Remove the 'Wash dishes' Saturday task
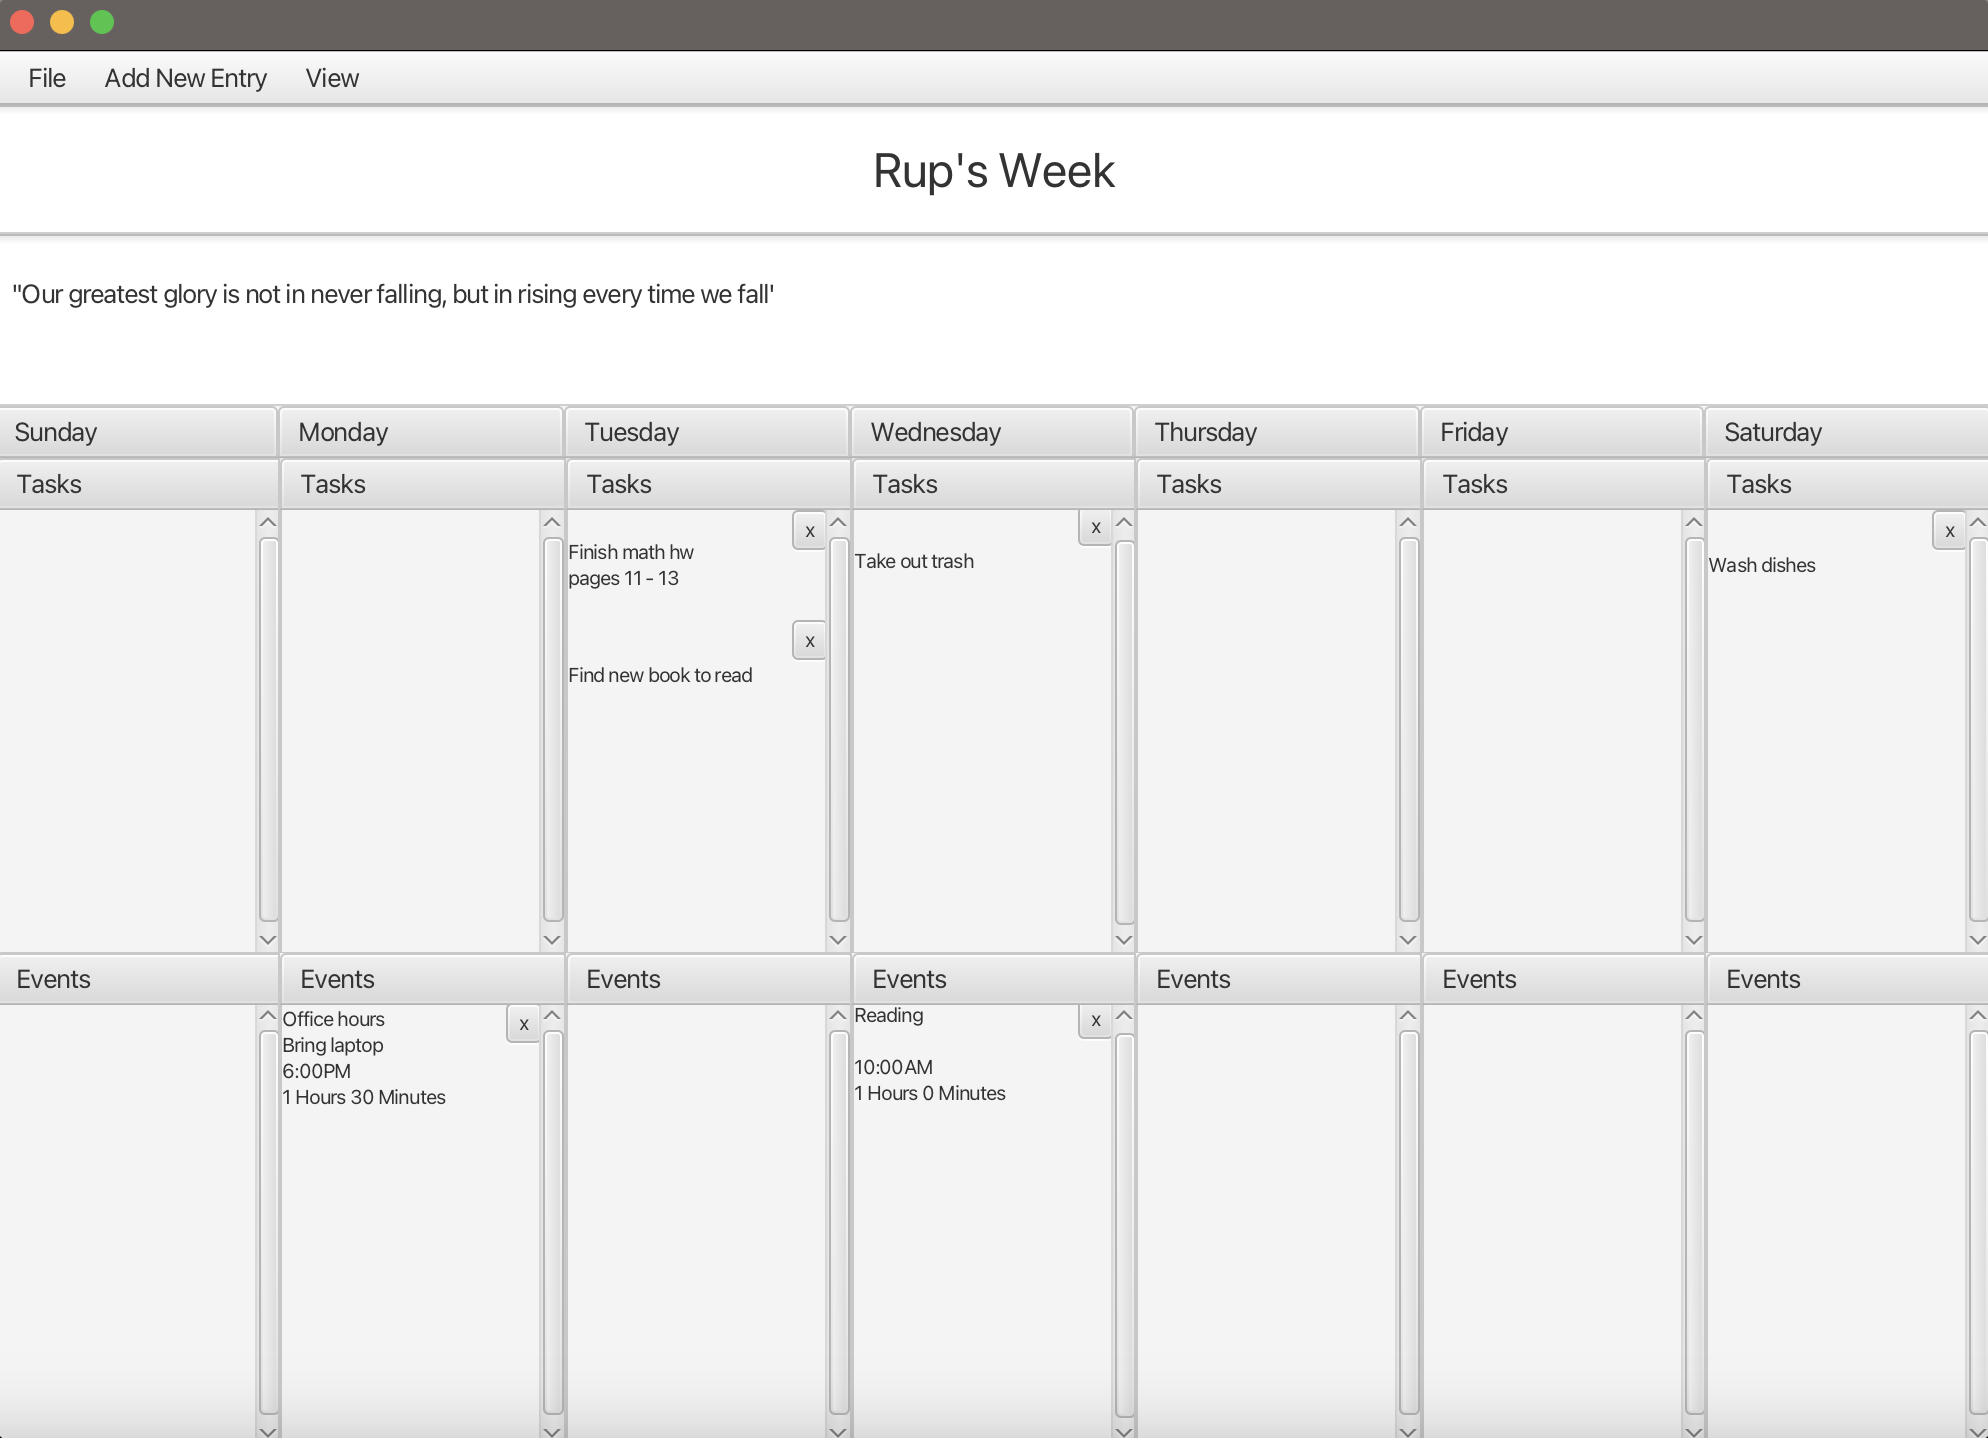Viewport: 1988px width, 1438px height. pyautogui.click(x=1949, y=531)
